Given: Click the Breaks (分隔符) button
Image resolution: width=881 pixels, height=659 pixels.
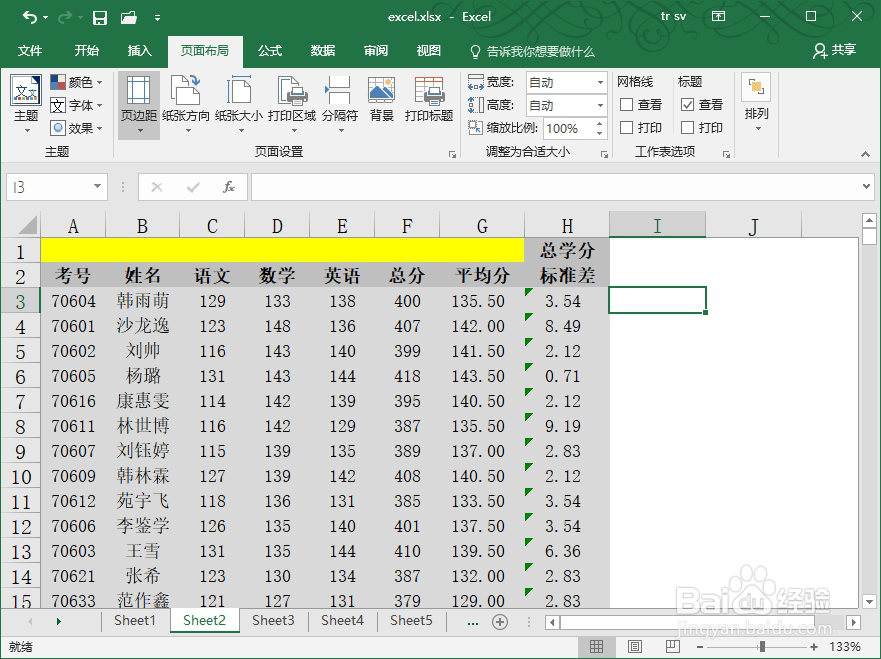Looking at the screenshot, I should tap(340, 106).
